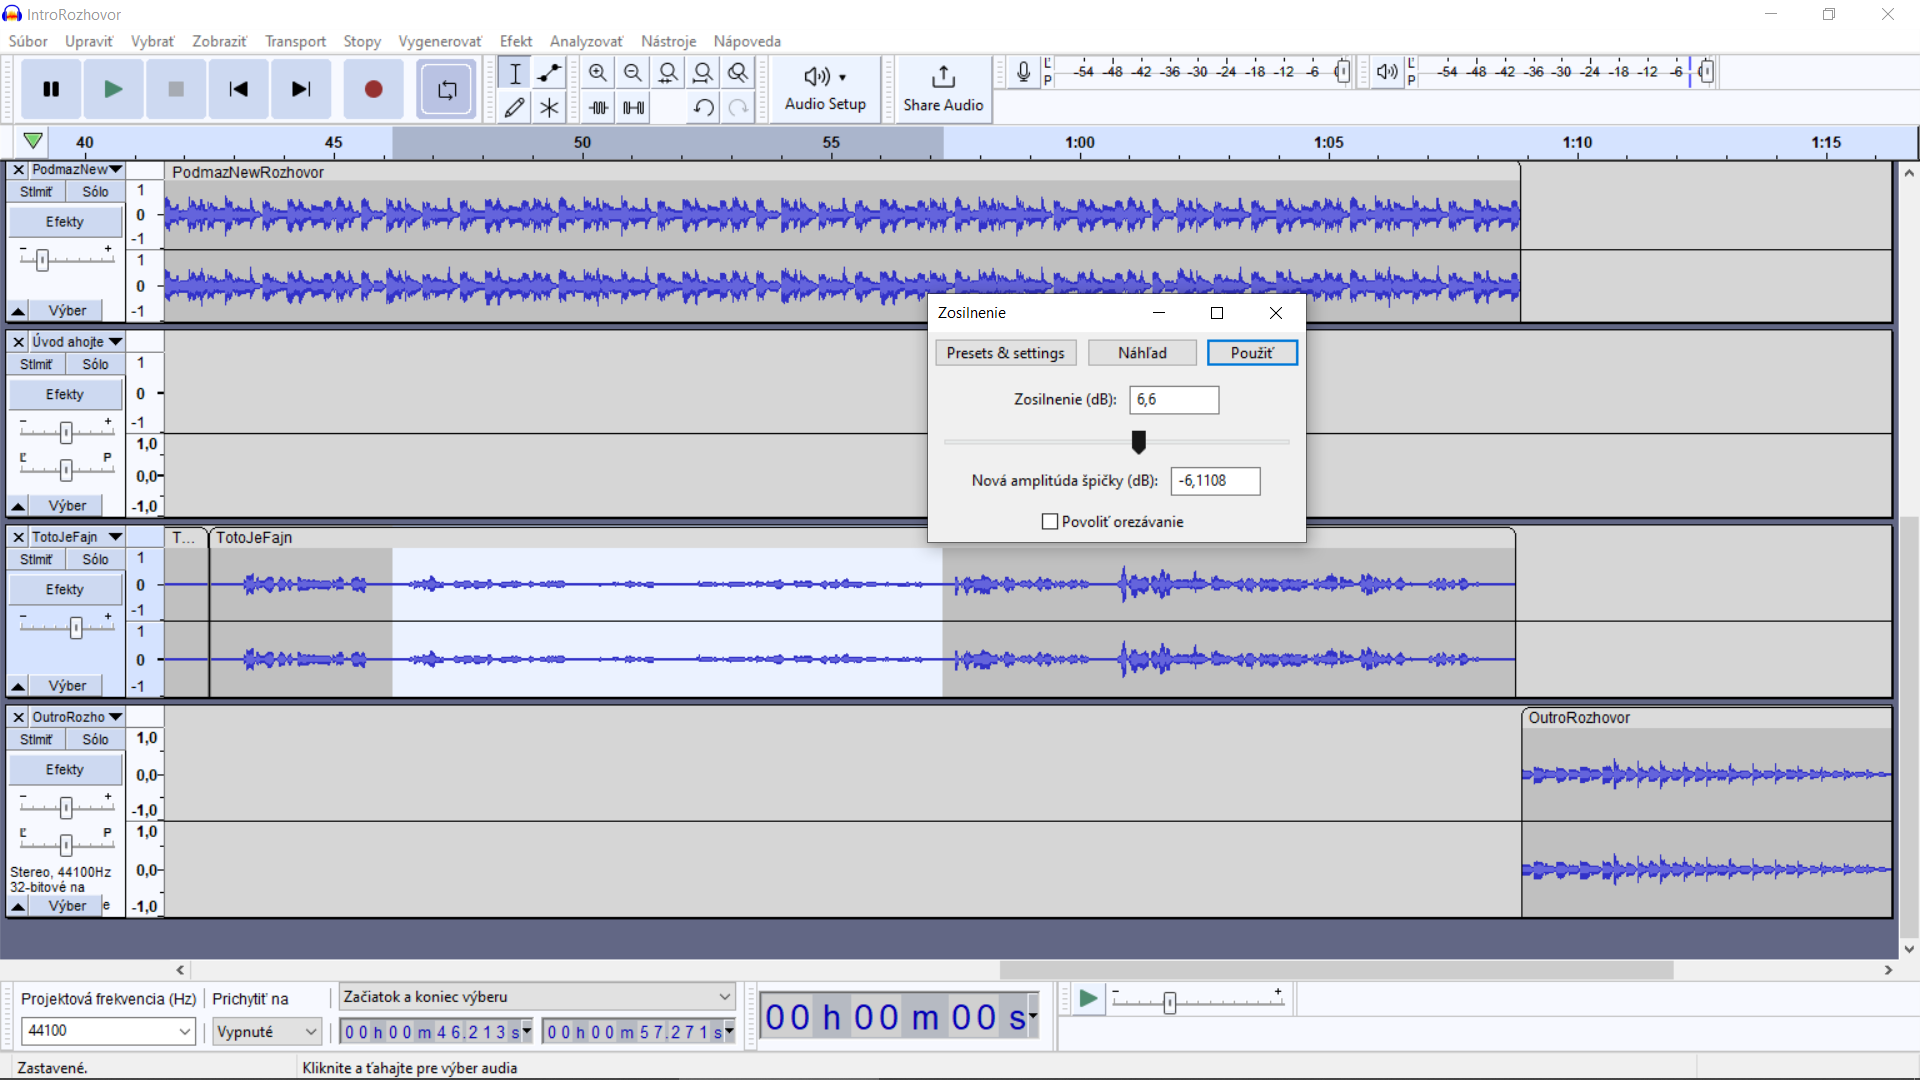Viewport: 1920px width, 1080px height.
Task: Click the Zoom In tool
Action: 599,74
